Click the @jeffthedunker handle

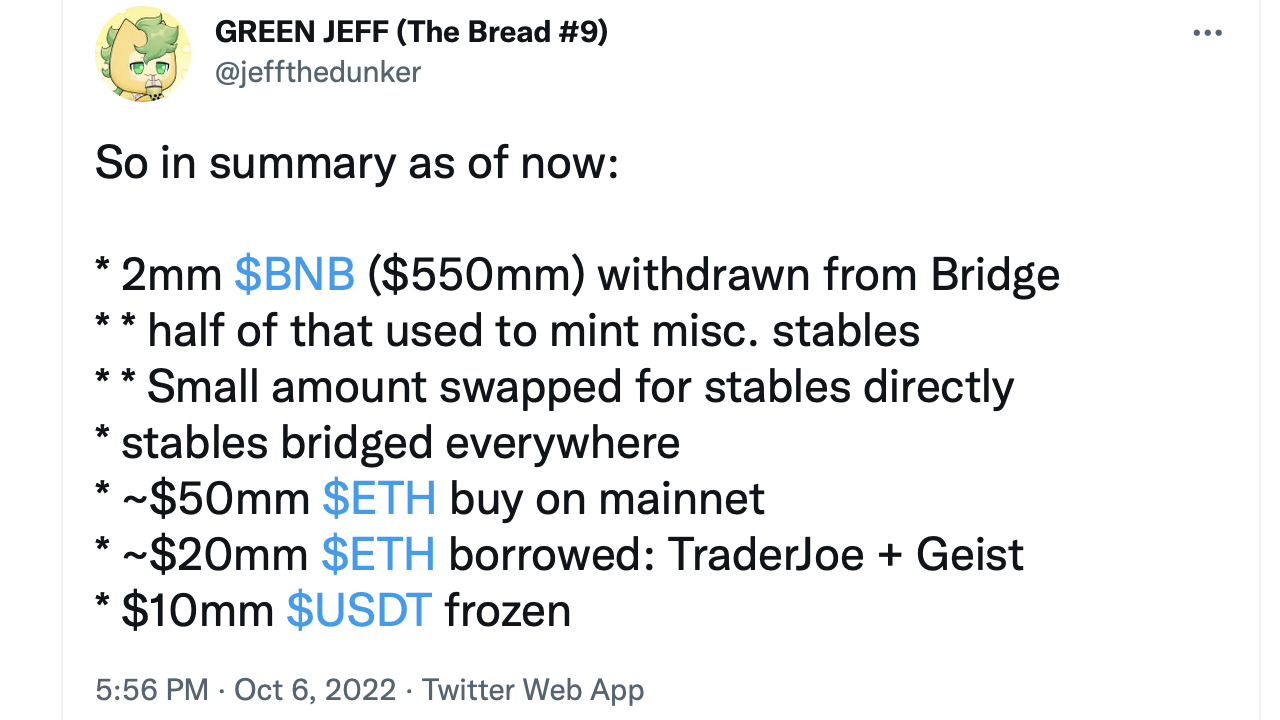pos(318,72)
